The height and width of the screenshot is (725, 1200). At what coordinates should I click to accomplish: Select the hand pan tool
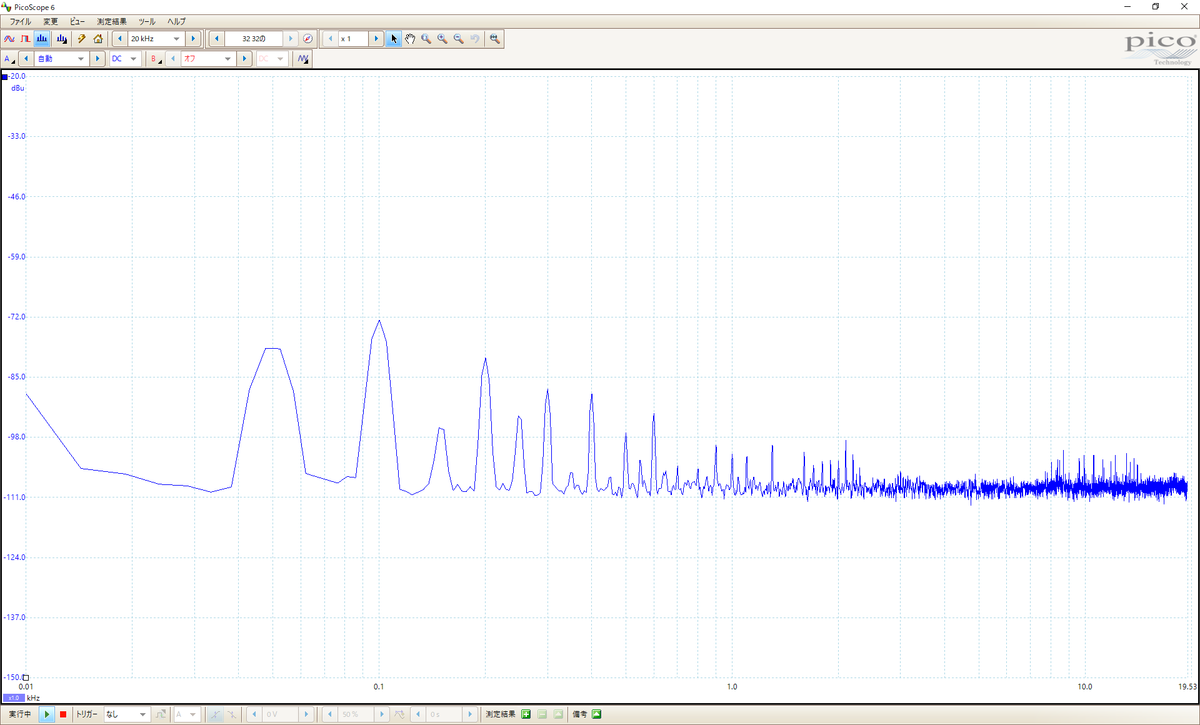click(410, 38)
